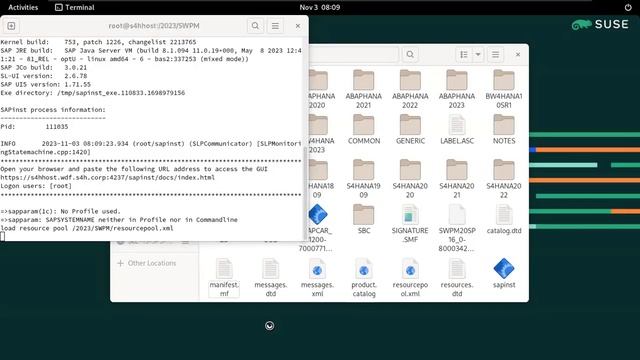Screen dimensions: 640x360
Task: Open the GENERIC folder
Action: [x=410, y=129]
